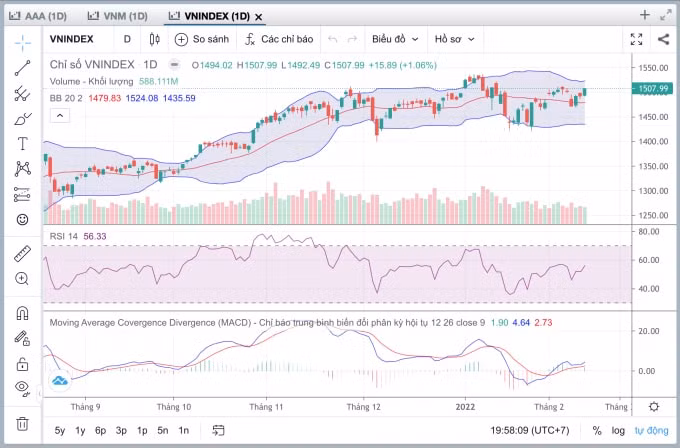Select the ruler measure tool

coord(23,254)
